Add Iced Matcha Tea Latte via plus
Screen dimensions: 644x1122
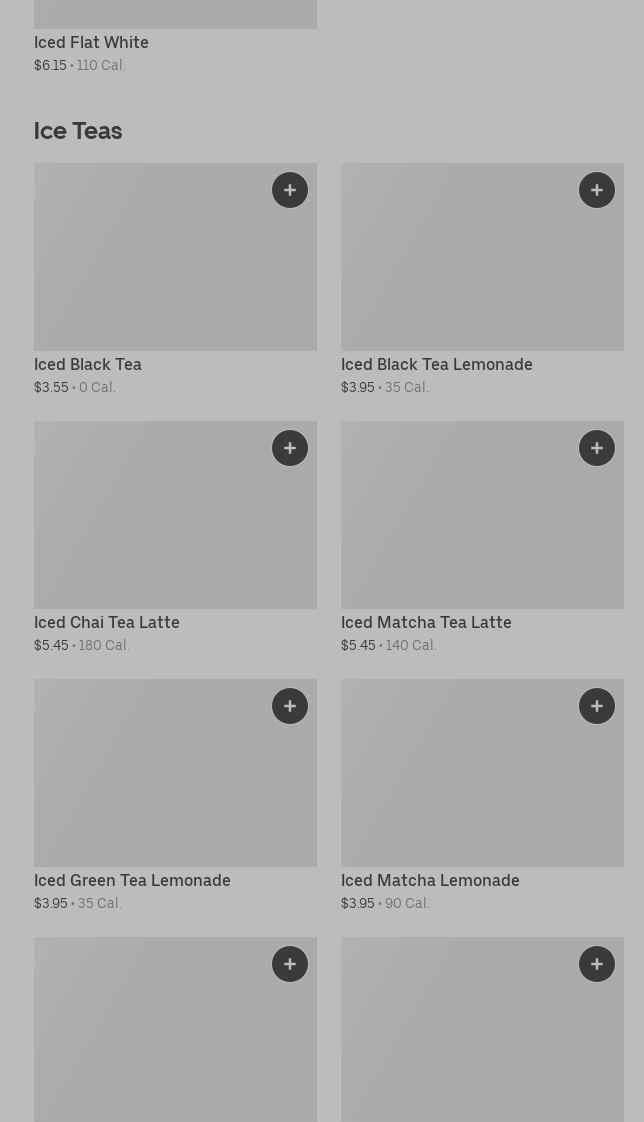[597, 448]
